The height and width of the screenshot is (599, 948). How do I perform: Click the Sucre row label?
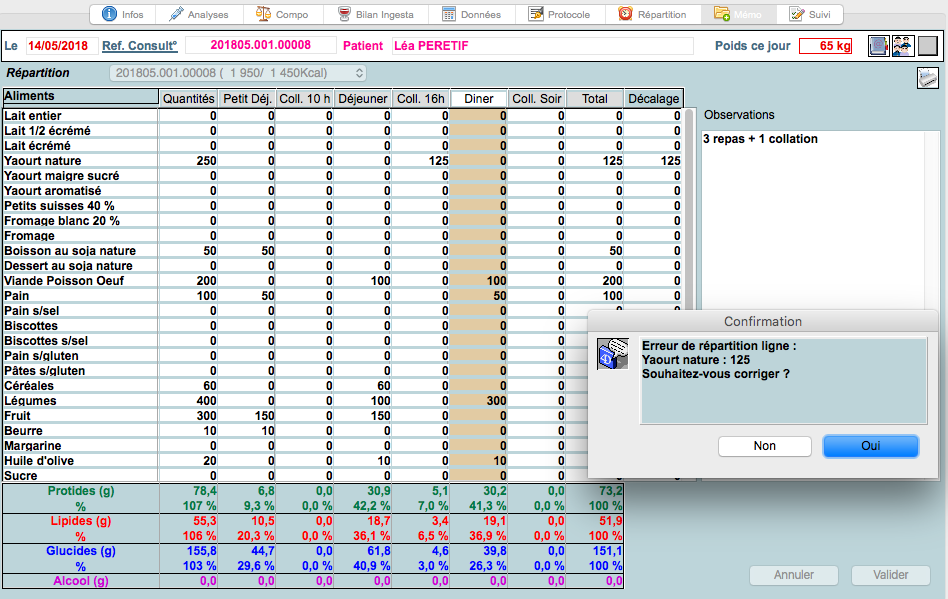coord(21,476)
